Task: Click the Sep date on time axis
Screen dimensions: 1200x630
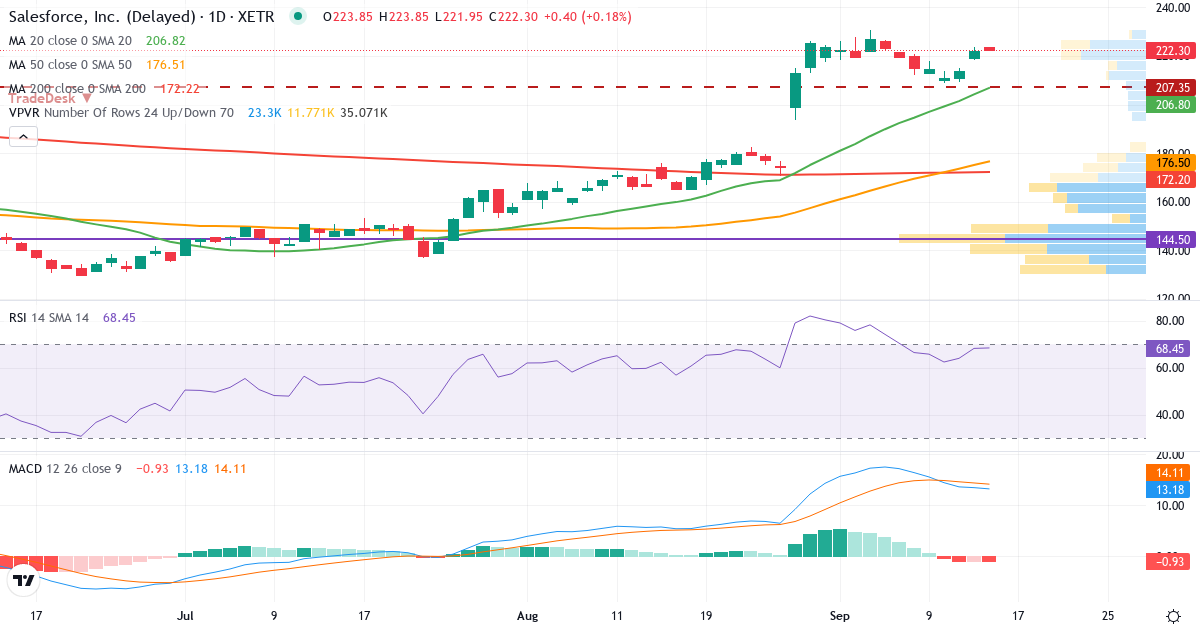Action: click(x=840, y=616)
